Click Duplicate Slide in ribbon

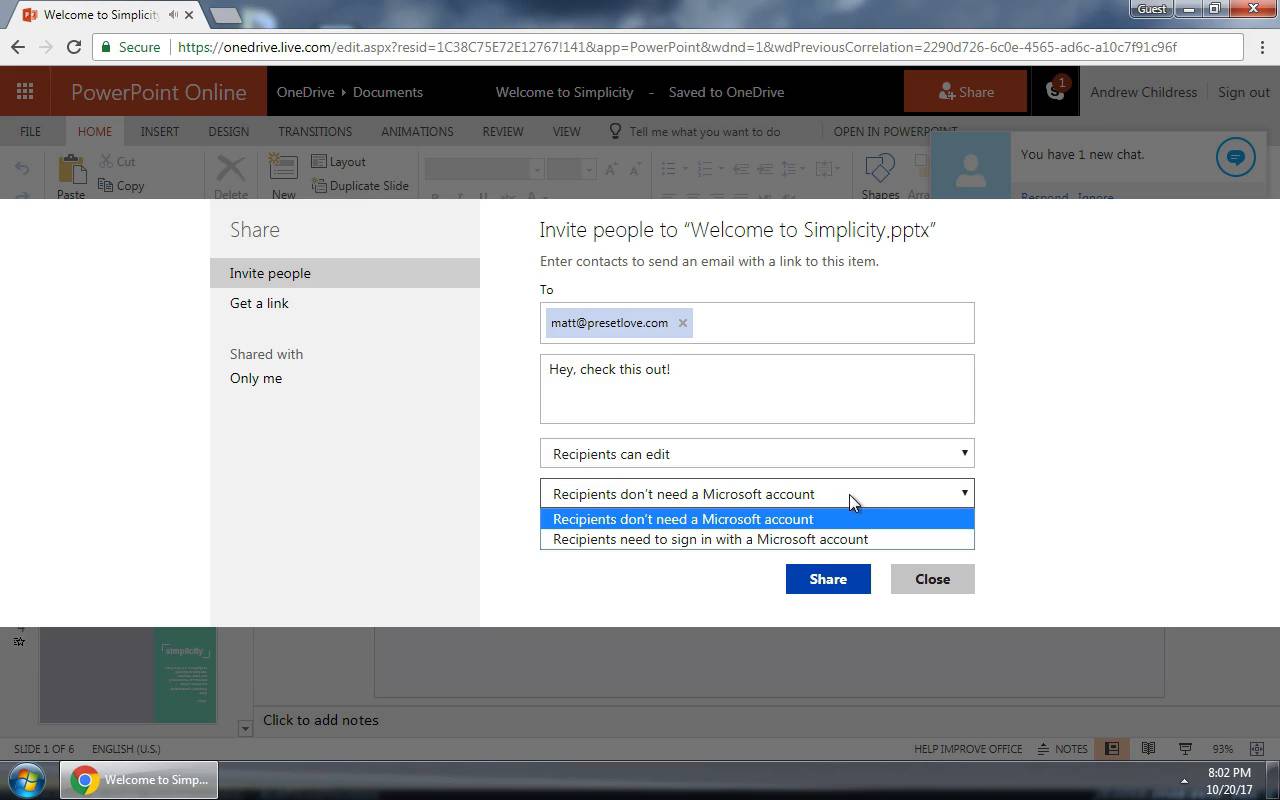[360, 185]
